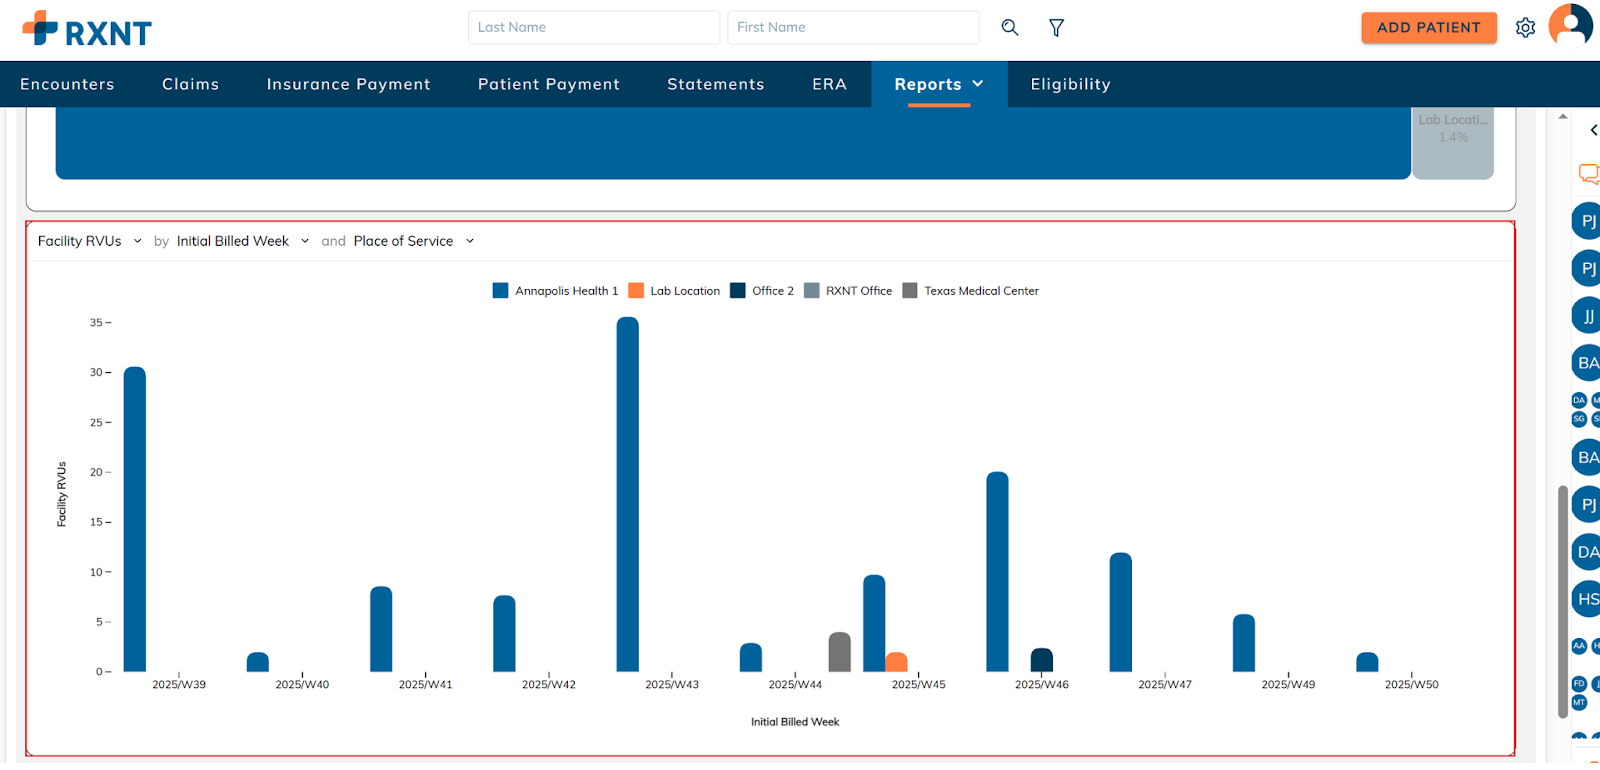Screen dimensions: 1600x770
Task: Click the RXNT logo
Action: pyautogui.click(x=87, y=30)
